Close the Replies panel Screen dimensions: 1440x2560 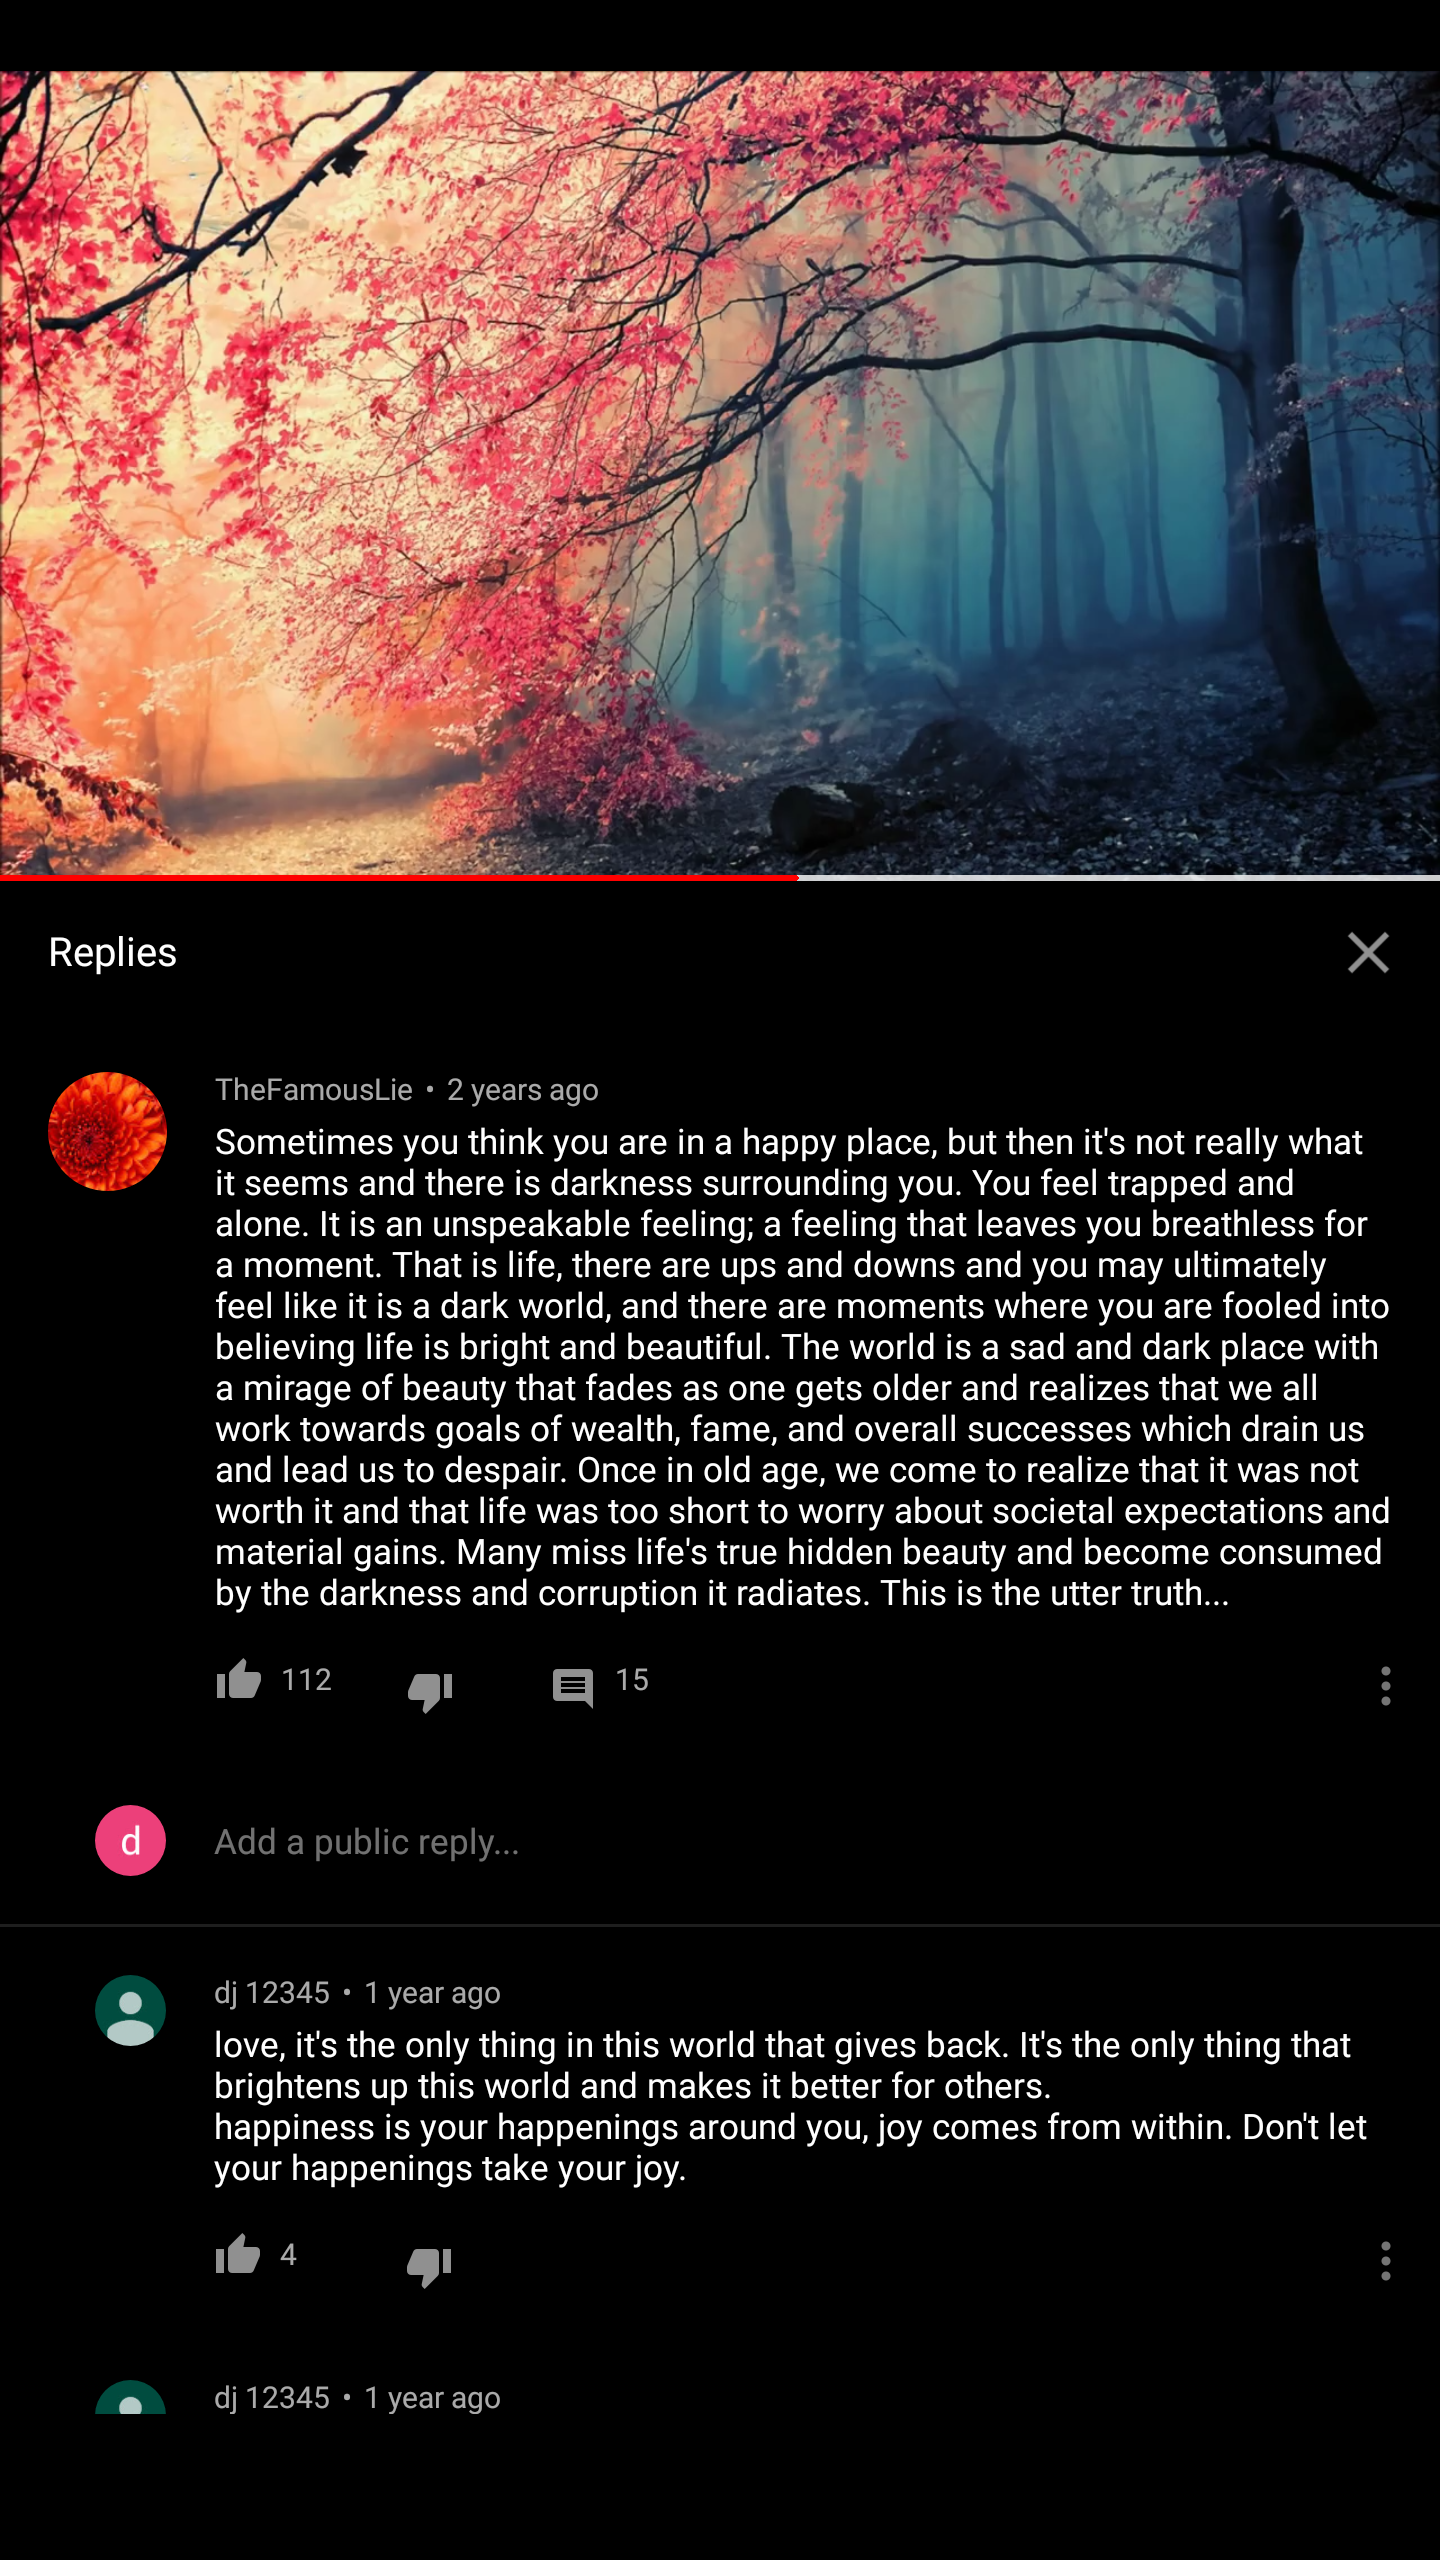coord(1368,952)
